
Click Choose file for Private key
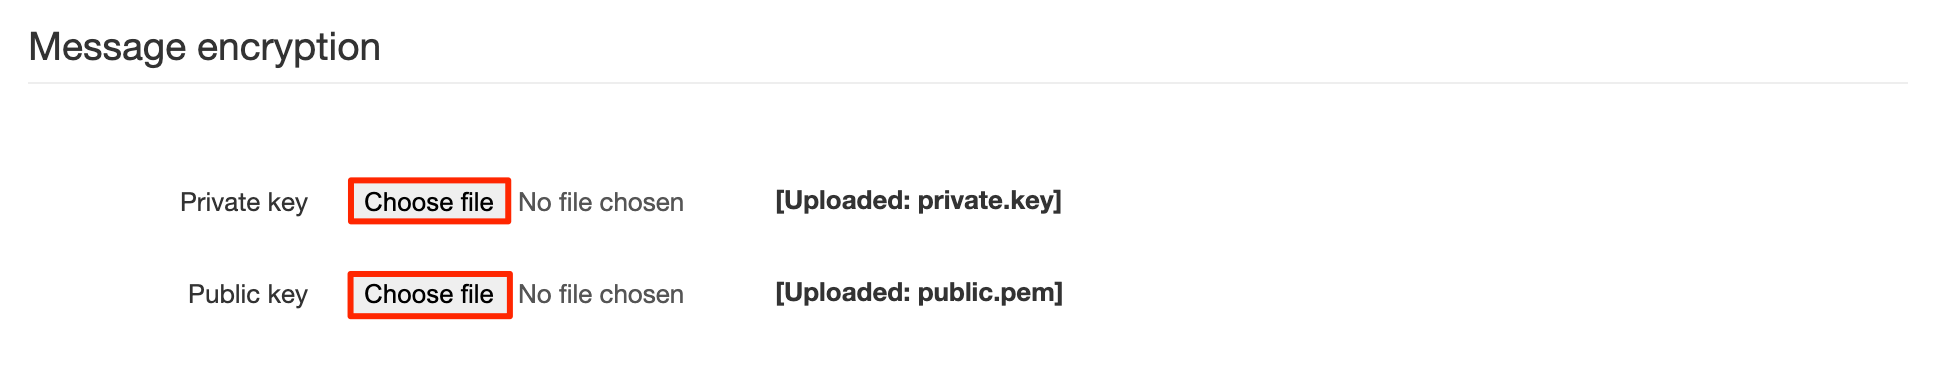pos(429,202)
